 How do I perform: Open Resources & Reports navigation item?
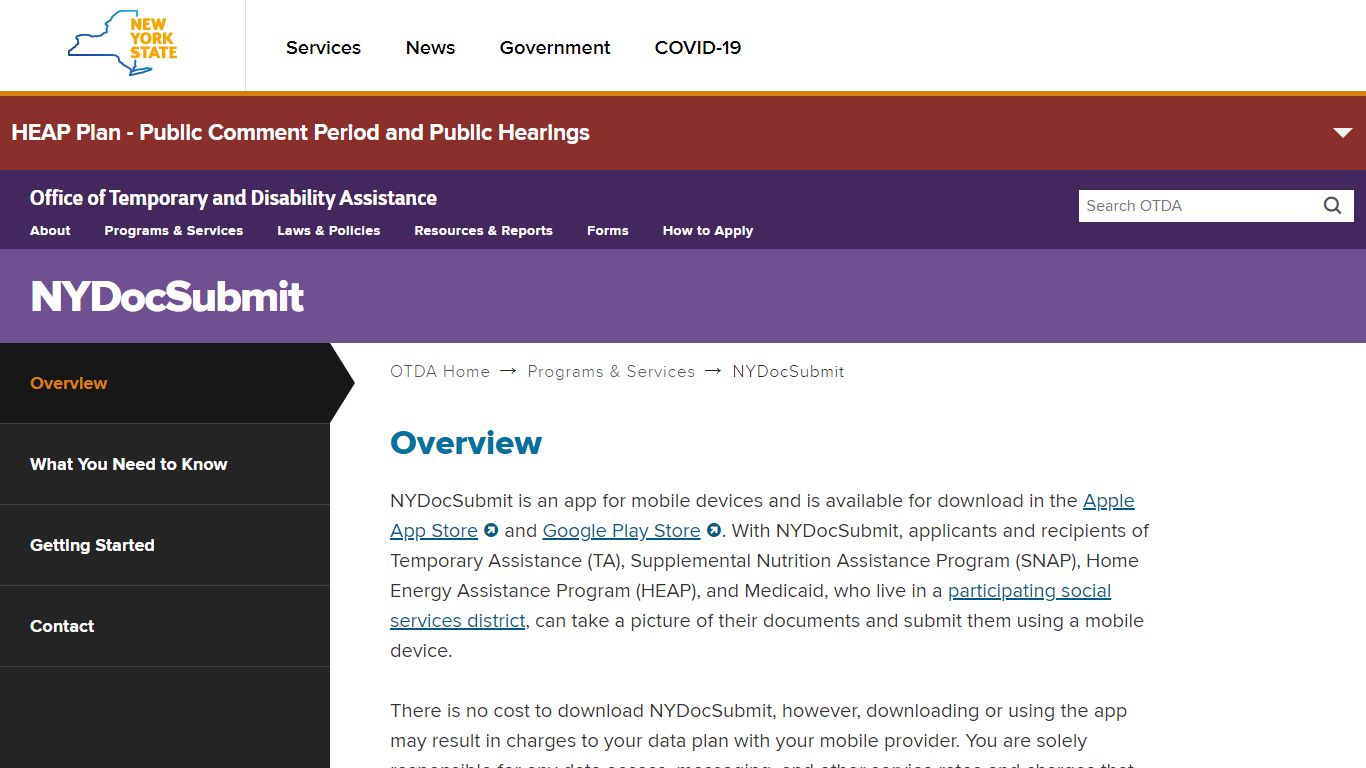[484, 230]
